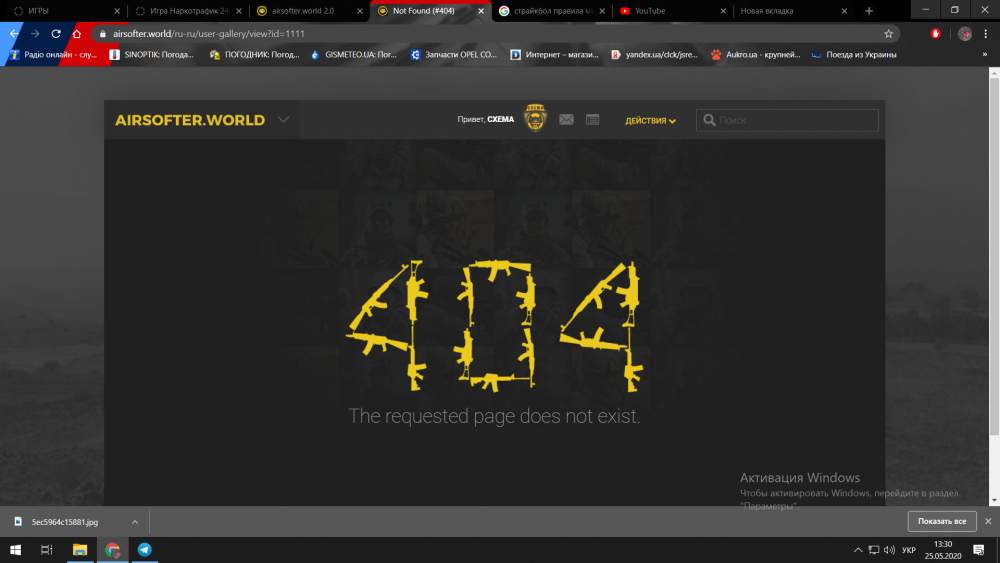Click the УКР language indicator
Screen dimensions: 1000x563
(909, 550)
